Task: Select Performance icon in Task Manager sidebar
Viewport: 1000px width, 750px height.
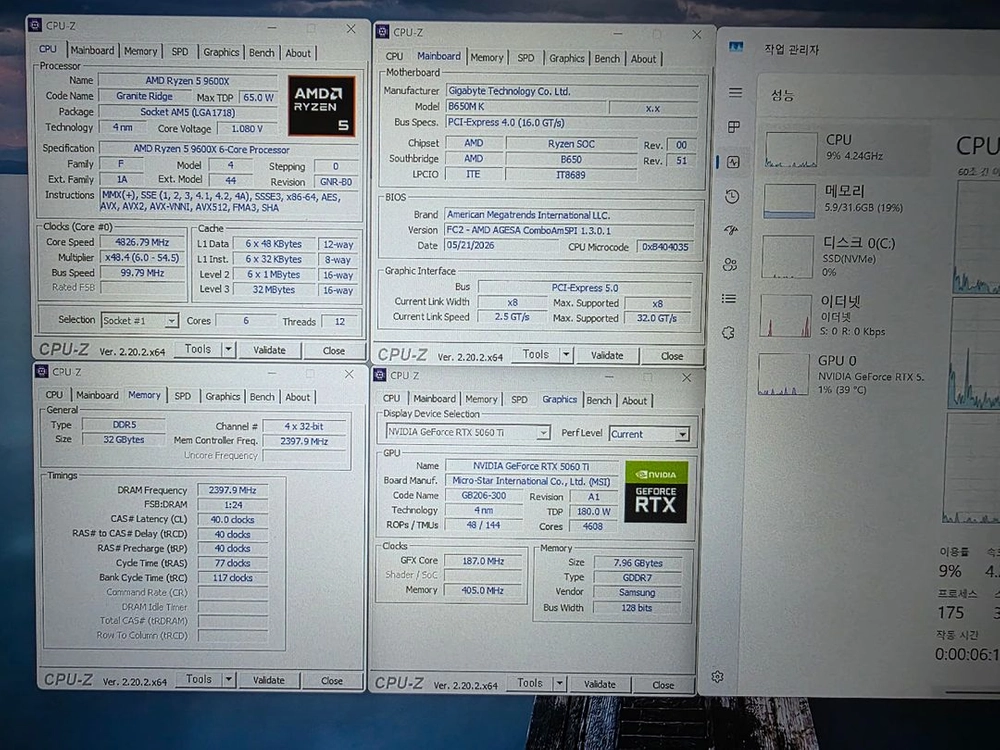Action: click(733, 162)
